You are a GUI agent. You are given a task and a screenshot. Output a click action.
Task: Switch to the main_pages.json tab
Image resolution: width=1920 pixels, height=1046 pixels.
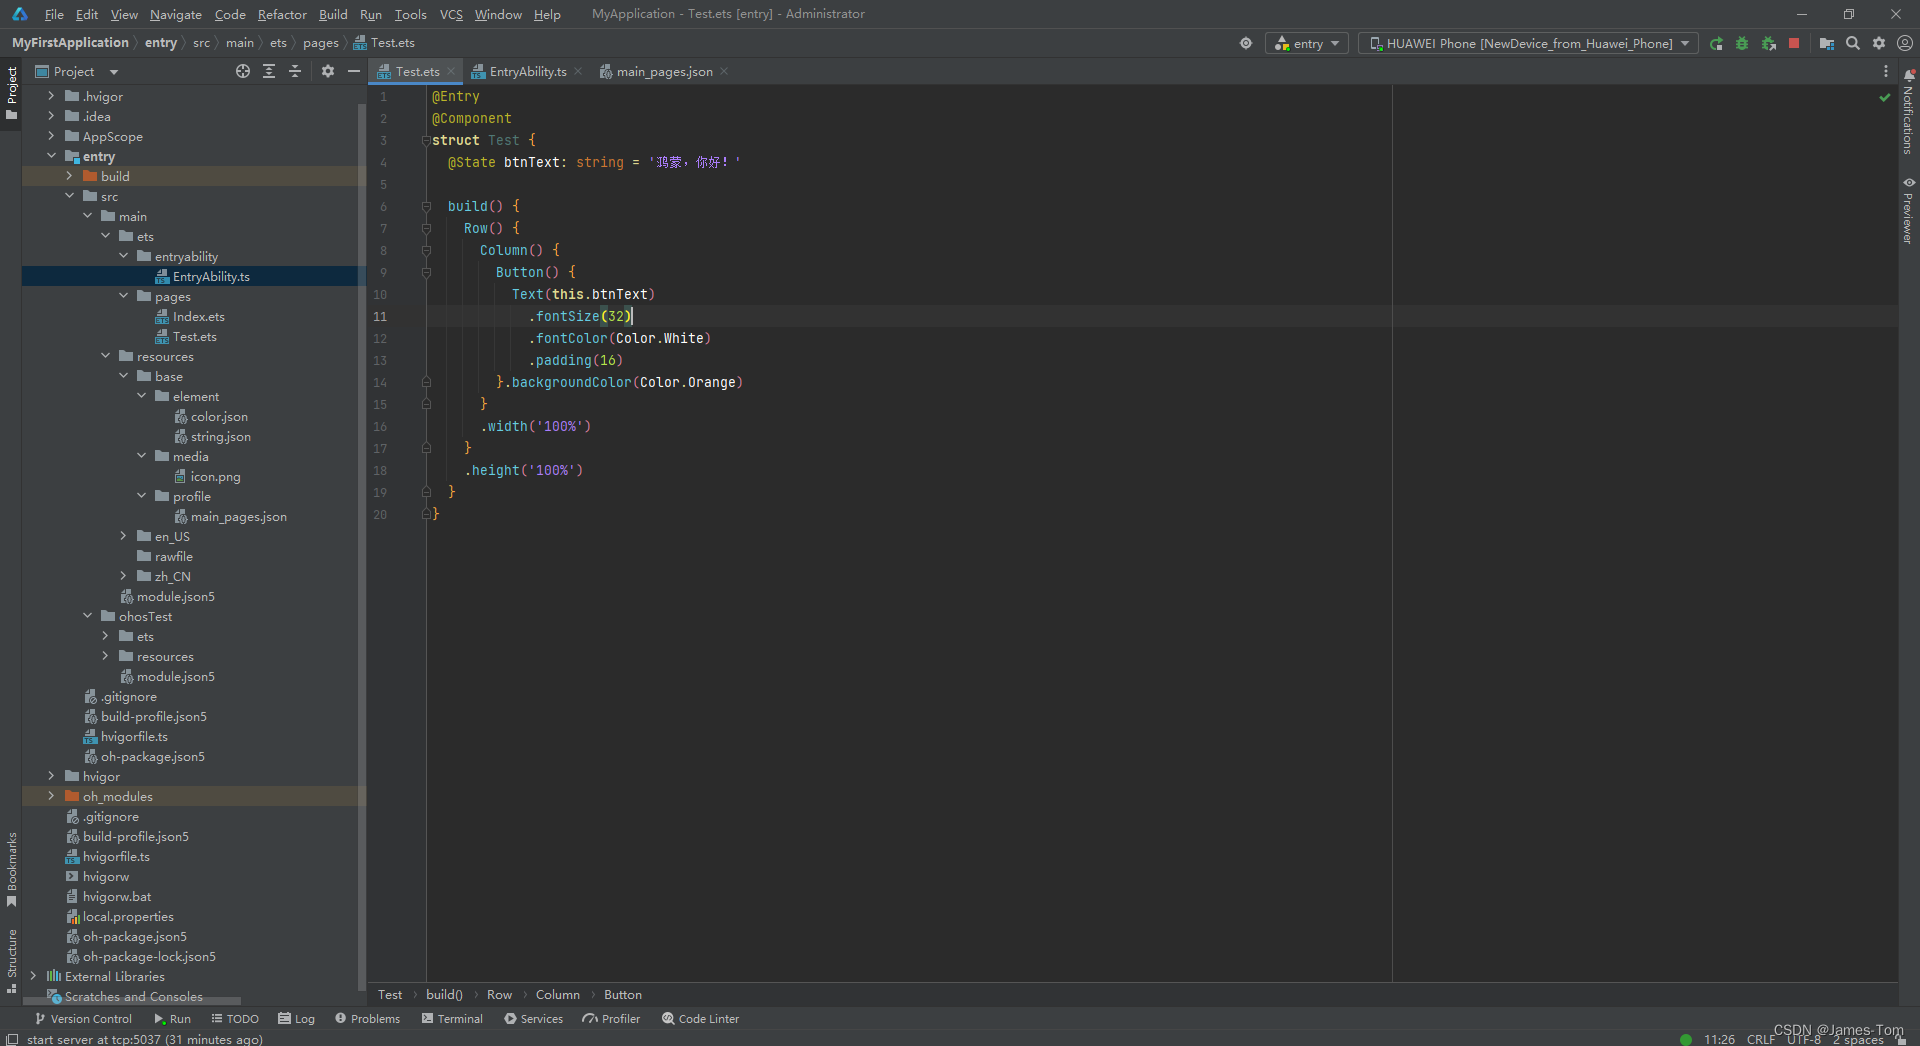point(664,71)
